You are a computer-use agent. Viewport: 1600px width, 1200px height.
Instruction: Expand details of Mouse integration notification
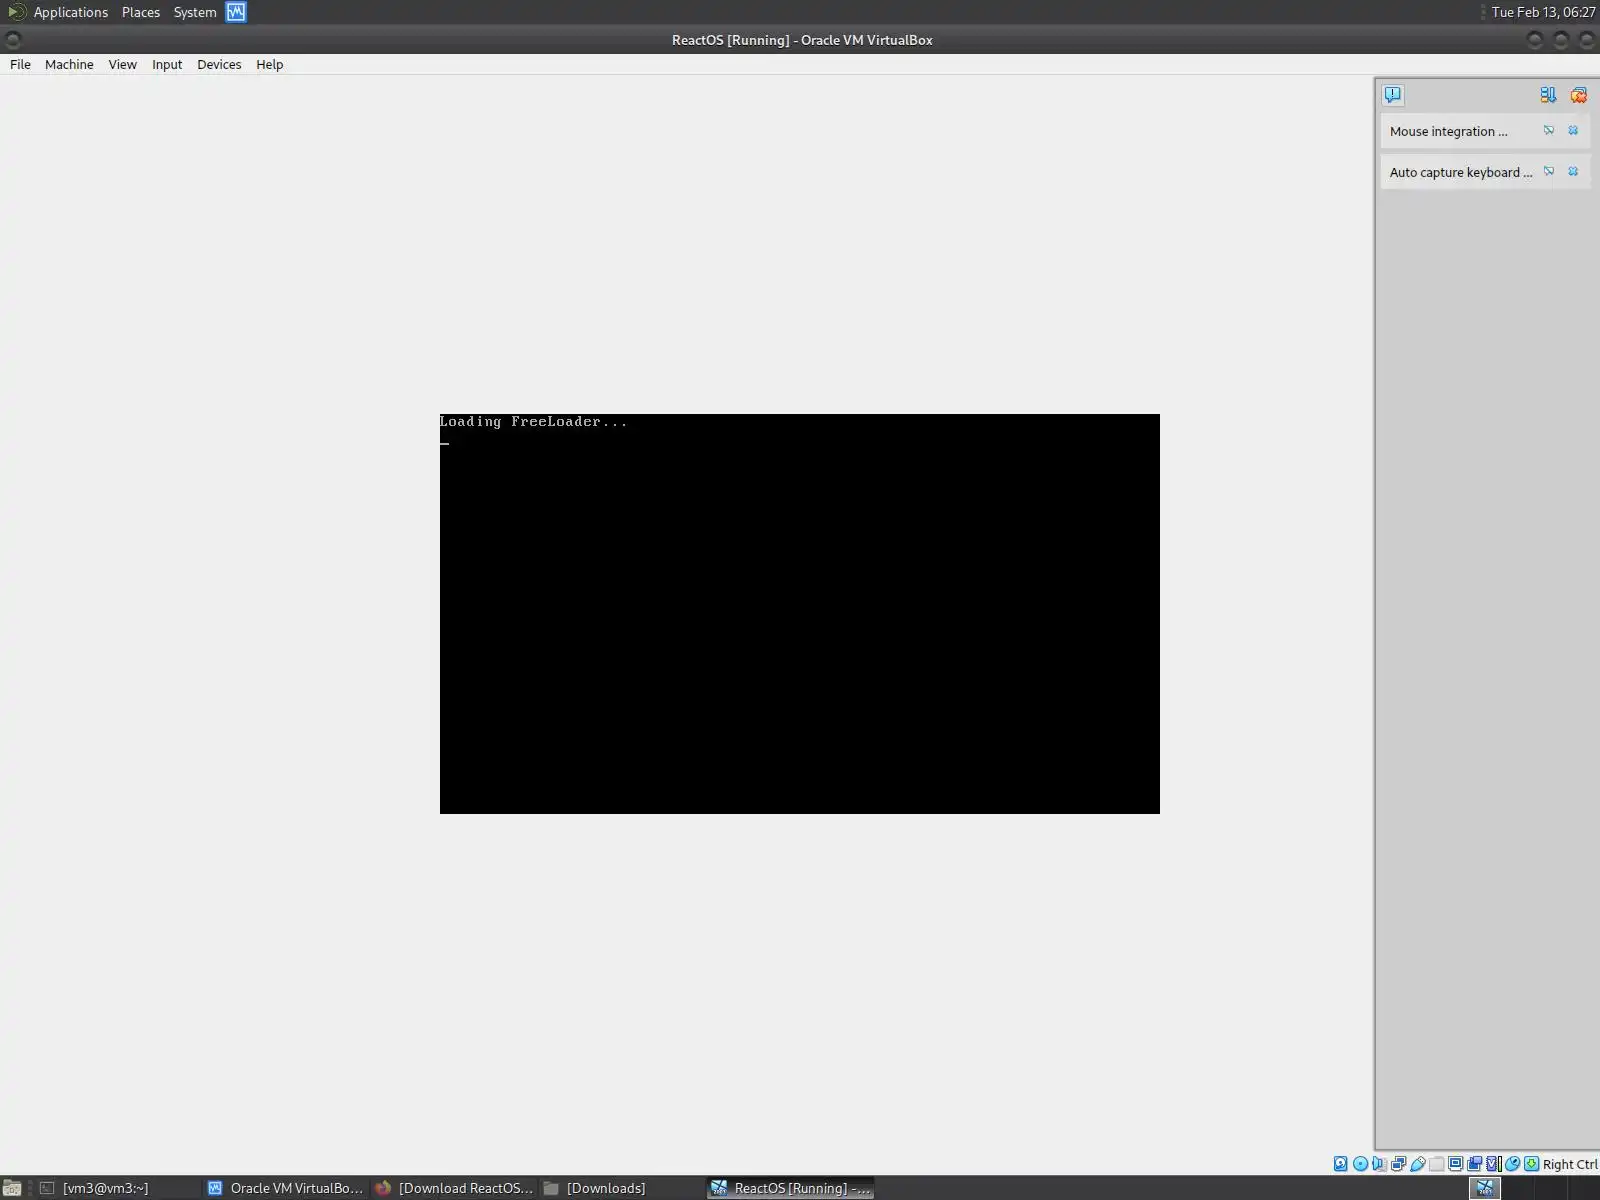(1549, 130)
